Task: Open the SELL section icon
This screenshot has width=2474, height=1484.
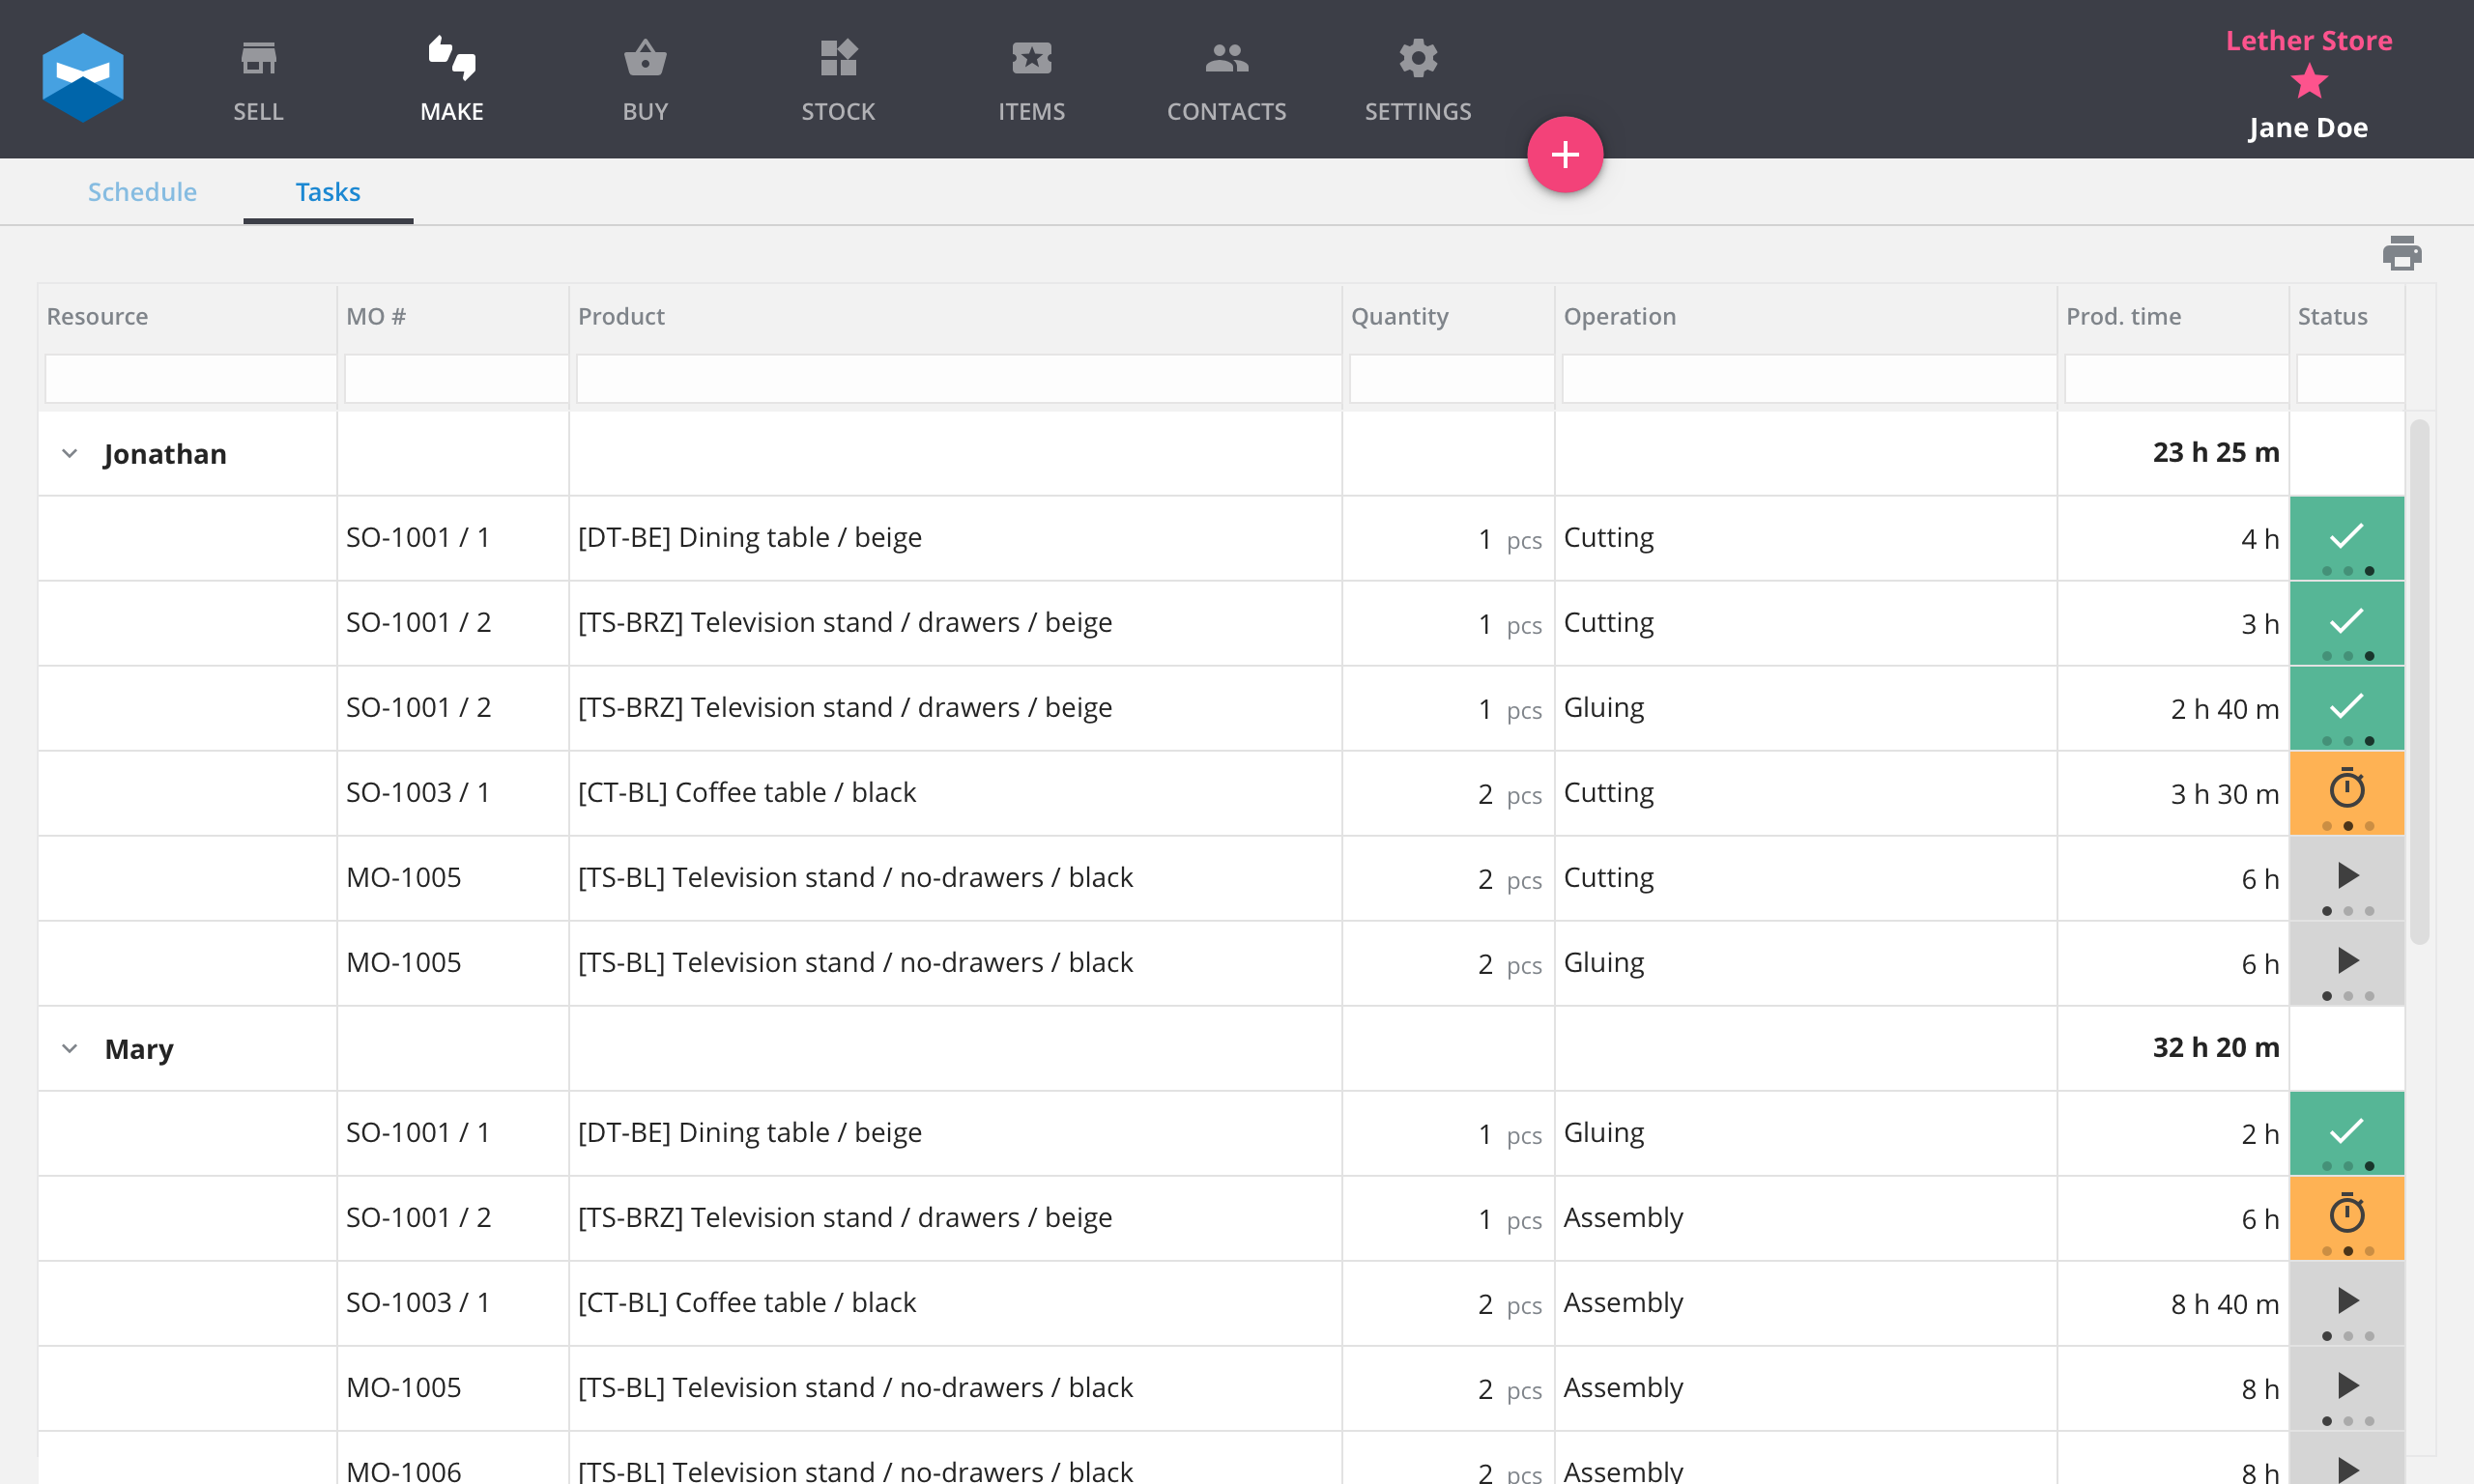Action: point(258,58)
